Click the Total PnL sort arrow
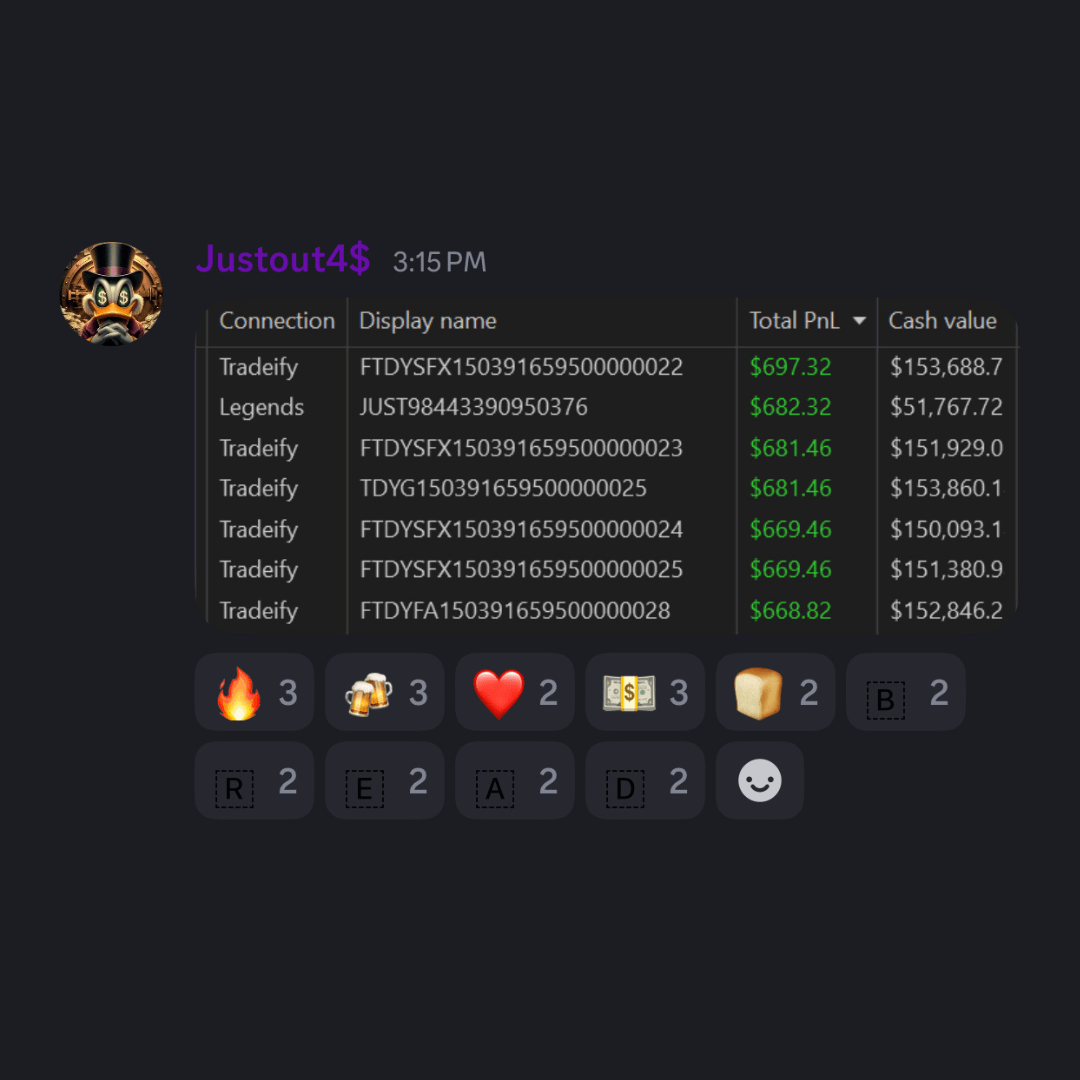1080x1080 pixels. (x=859, y=320)
